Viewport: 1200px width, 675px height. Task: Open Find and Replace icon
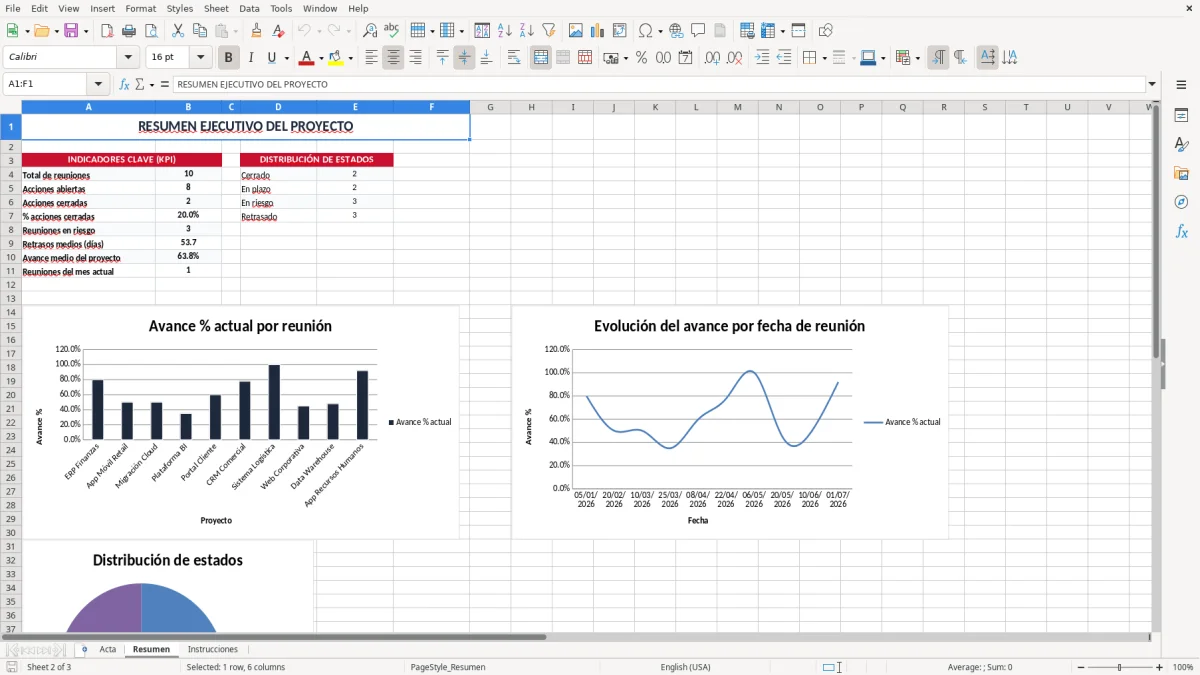pyautogui.click(x=370, y=31)
